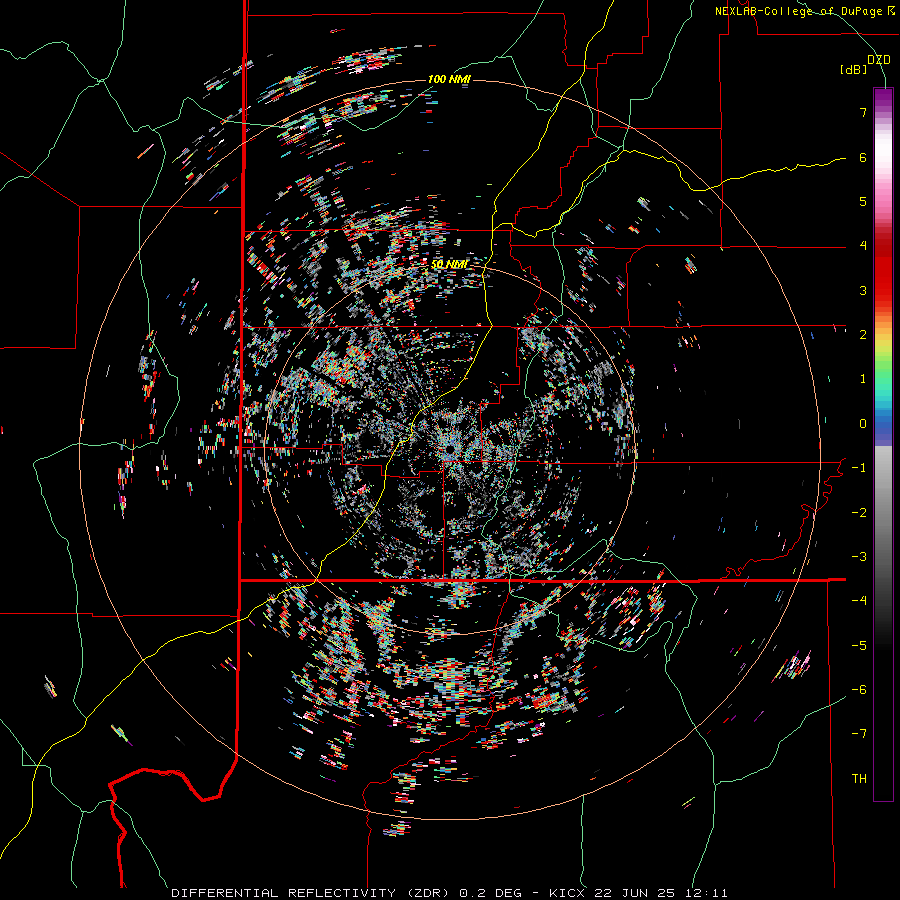Click the -6 value on color scale
The image size is (900, 900).
tap(859, 690)
